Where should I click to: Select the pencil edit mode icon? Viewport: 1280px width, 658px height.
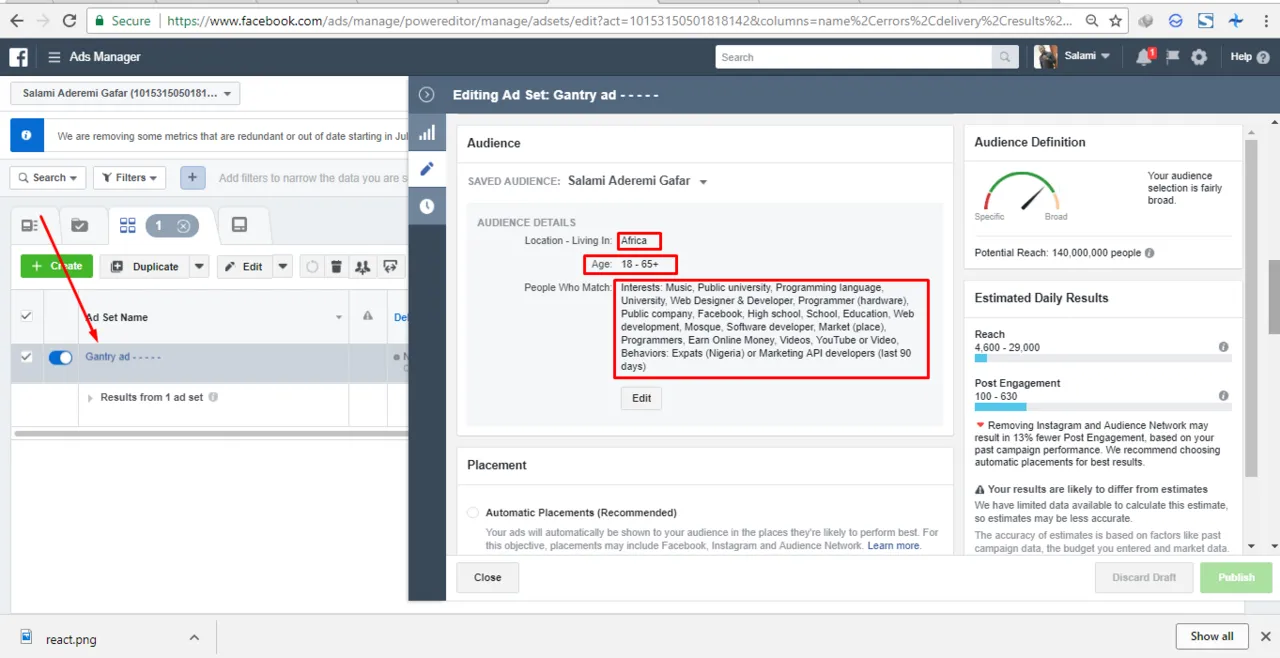tap(427, 169)
